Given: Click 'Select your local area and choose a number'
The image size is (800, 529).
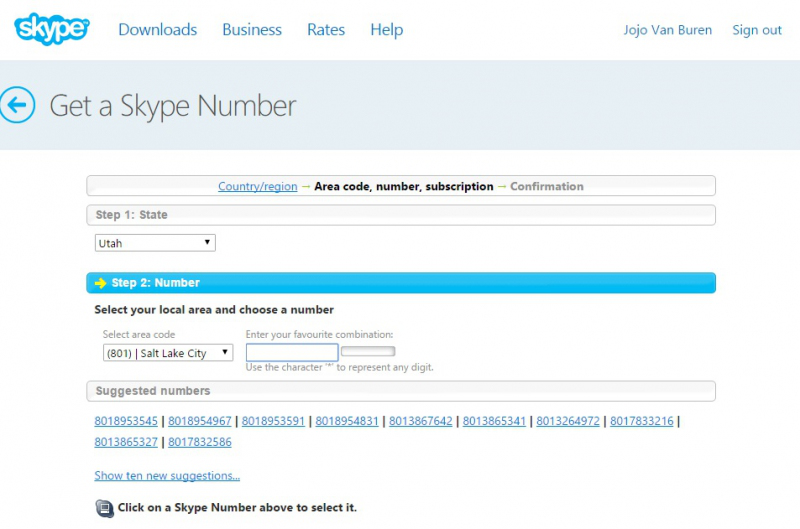Looking at the screenshot, I should (x=214, y=310).
